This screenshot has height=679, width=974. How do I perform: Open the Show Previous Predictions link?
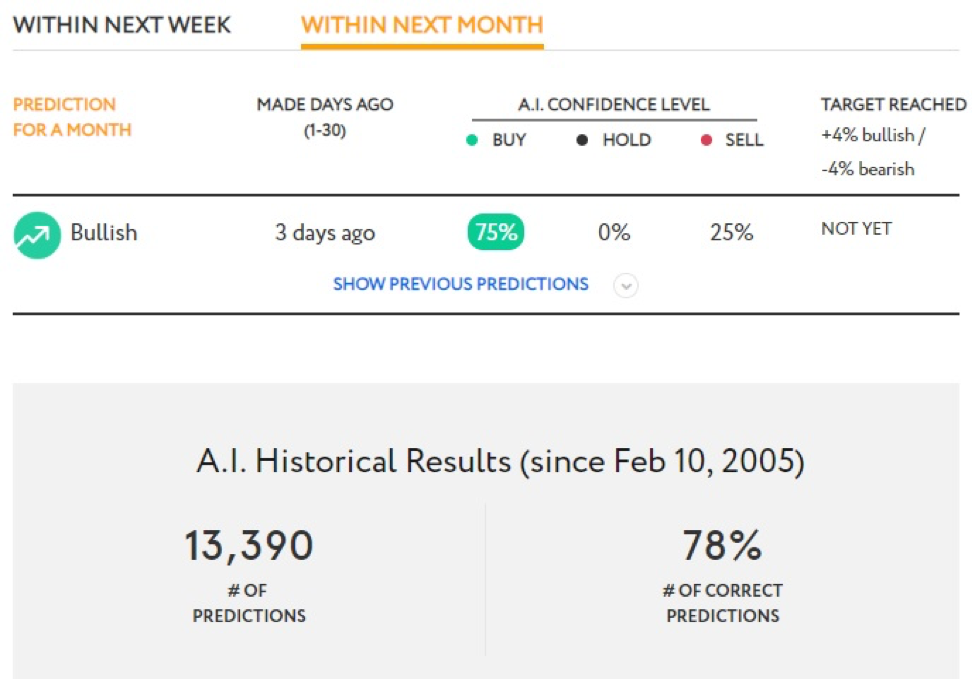[x=461, y=284]
